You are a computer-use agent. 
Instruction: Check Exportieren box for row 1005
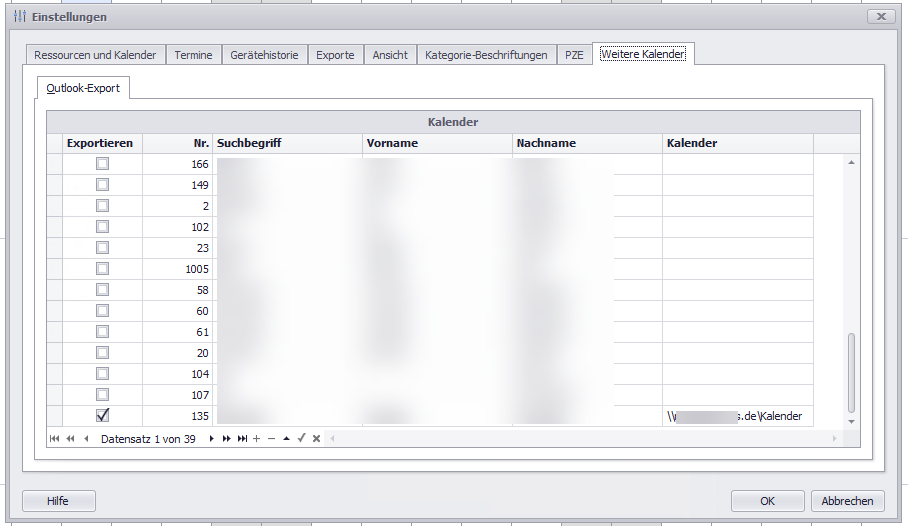point(102,269)
